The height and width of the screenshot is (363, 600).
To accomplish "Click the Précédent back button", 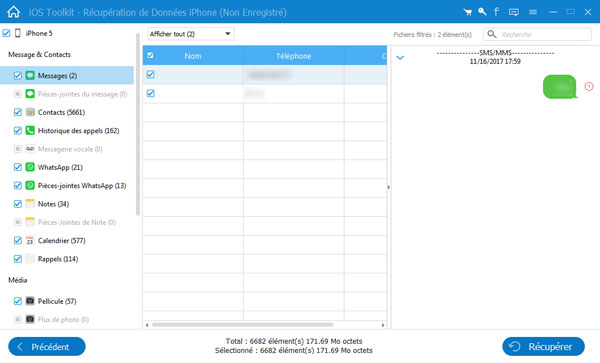I will point(47,347).
